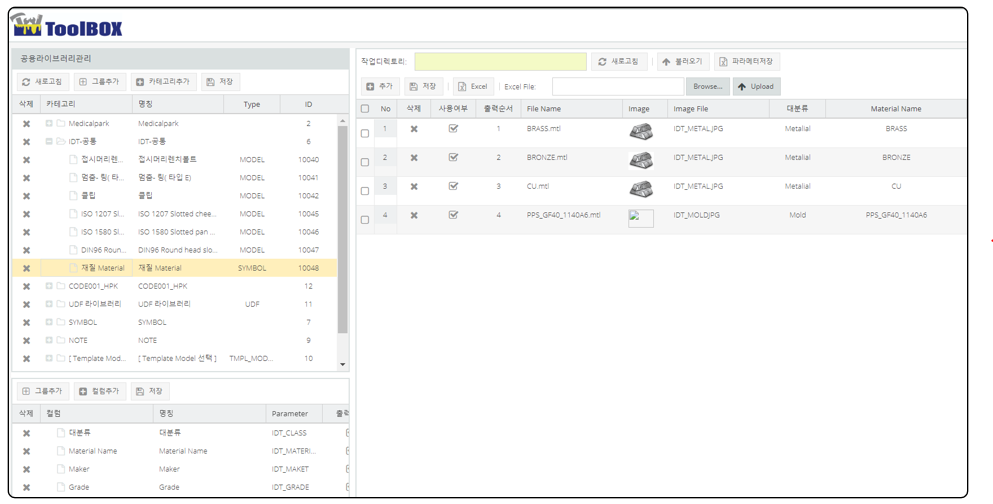Click the 컬럼추가 button
Image resolution: width=993 pixels, height=504 pixels.
pyautogui.click(x=99, y=391)
